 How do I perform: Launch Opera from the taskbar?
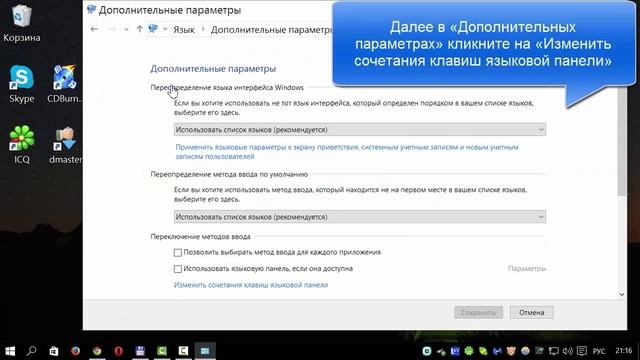pyautogui.click(x=119, y=351)
